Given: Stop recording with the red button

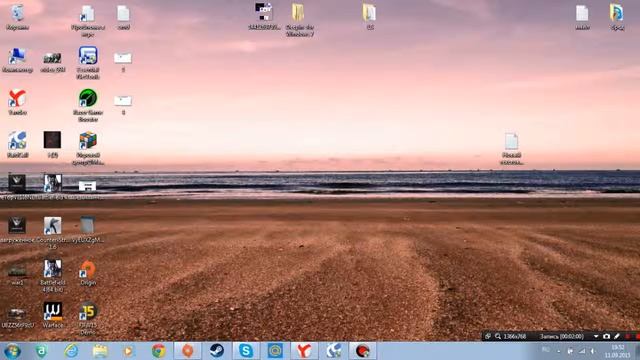Looking at the screenshot, I should (627, 336).
